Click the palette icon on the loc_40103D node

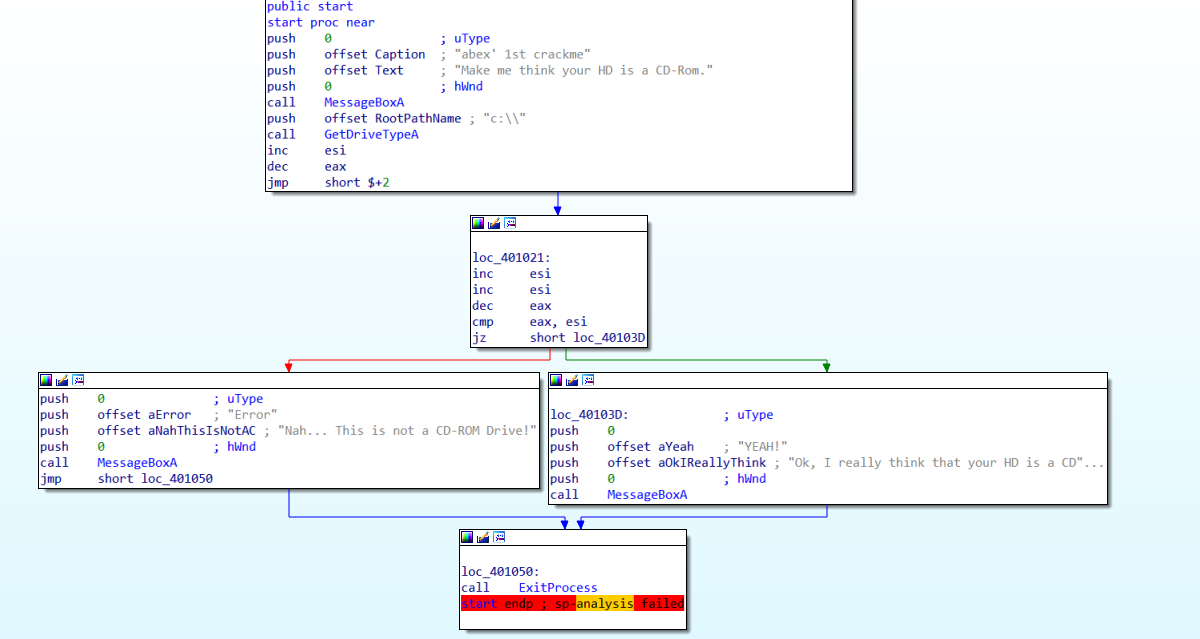(x=557, y=380)
